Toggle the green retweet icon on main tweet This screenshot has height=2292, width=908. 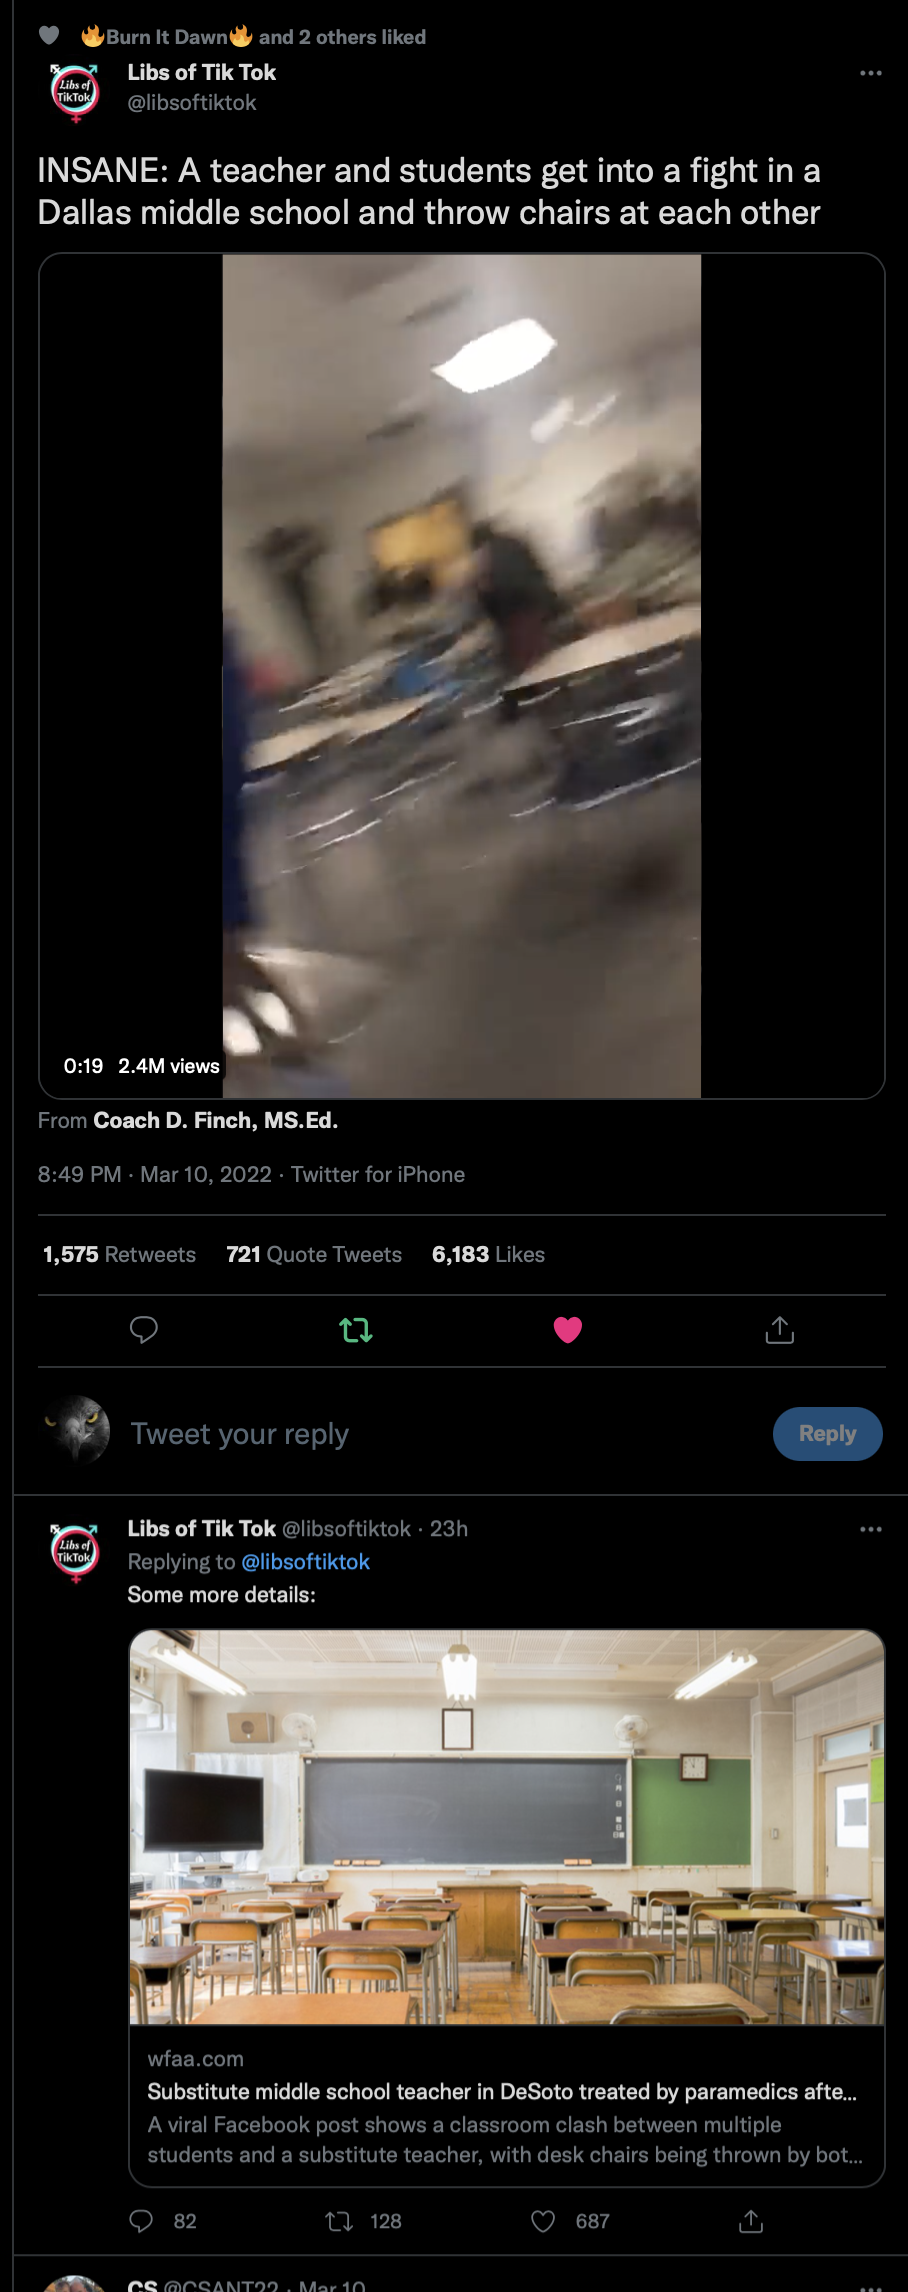click(356, 1330)
